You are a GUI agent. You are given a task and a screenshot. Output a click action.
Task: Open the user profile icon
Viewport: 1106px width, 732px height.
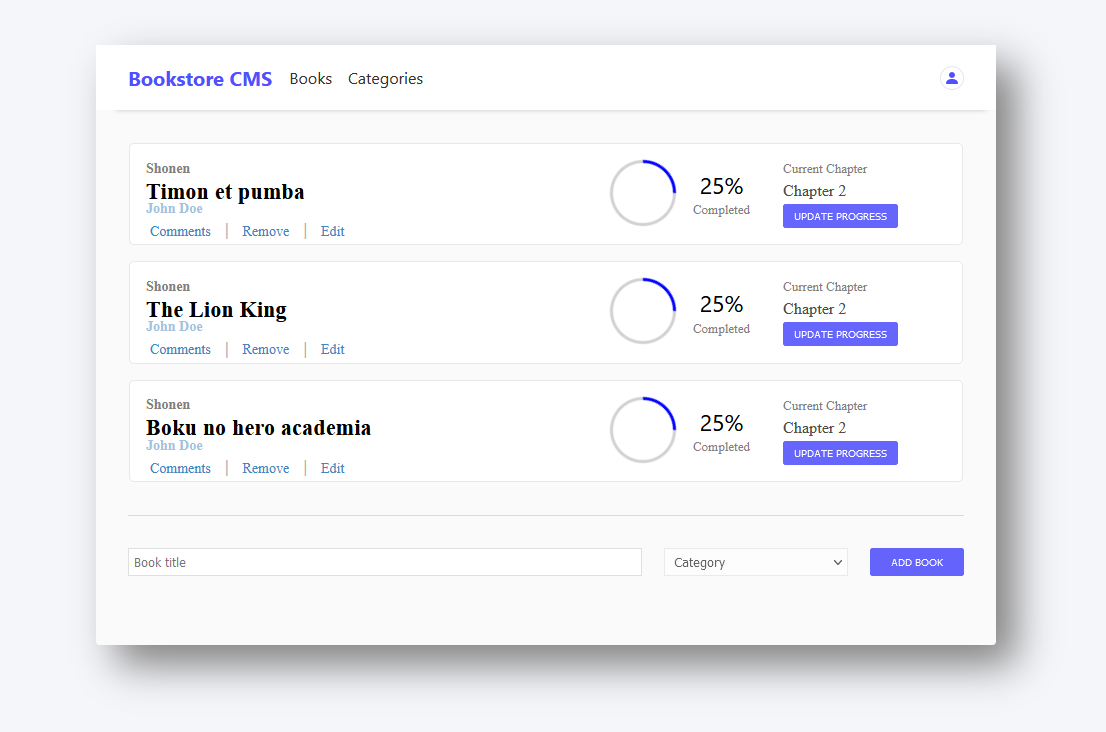(951, 78)
